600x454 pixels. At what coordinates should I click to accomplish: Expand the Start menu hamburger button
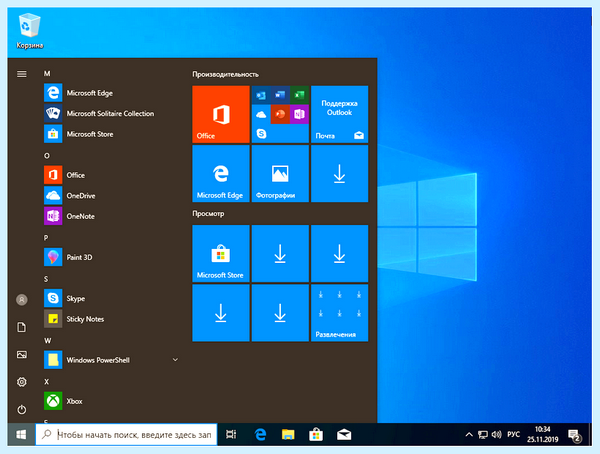[22, 74]
